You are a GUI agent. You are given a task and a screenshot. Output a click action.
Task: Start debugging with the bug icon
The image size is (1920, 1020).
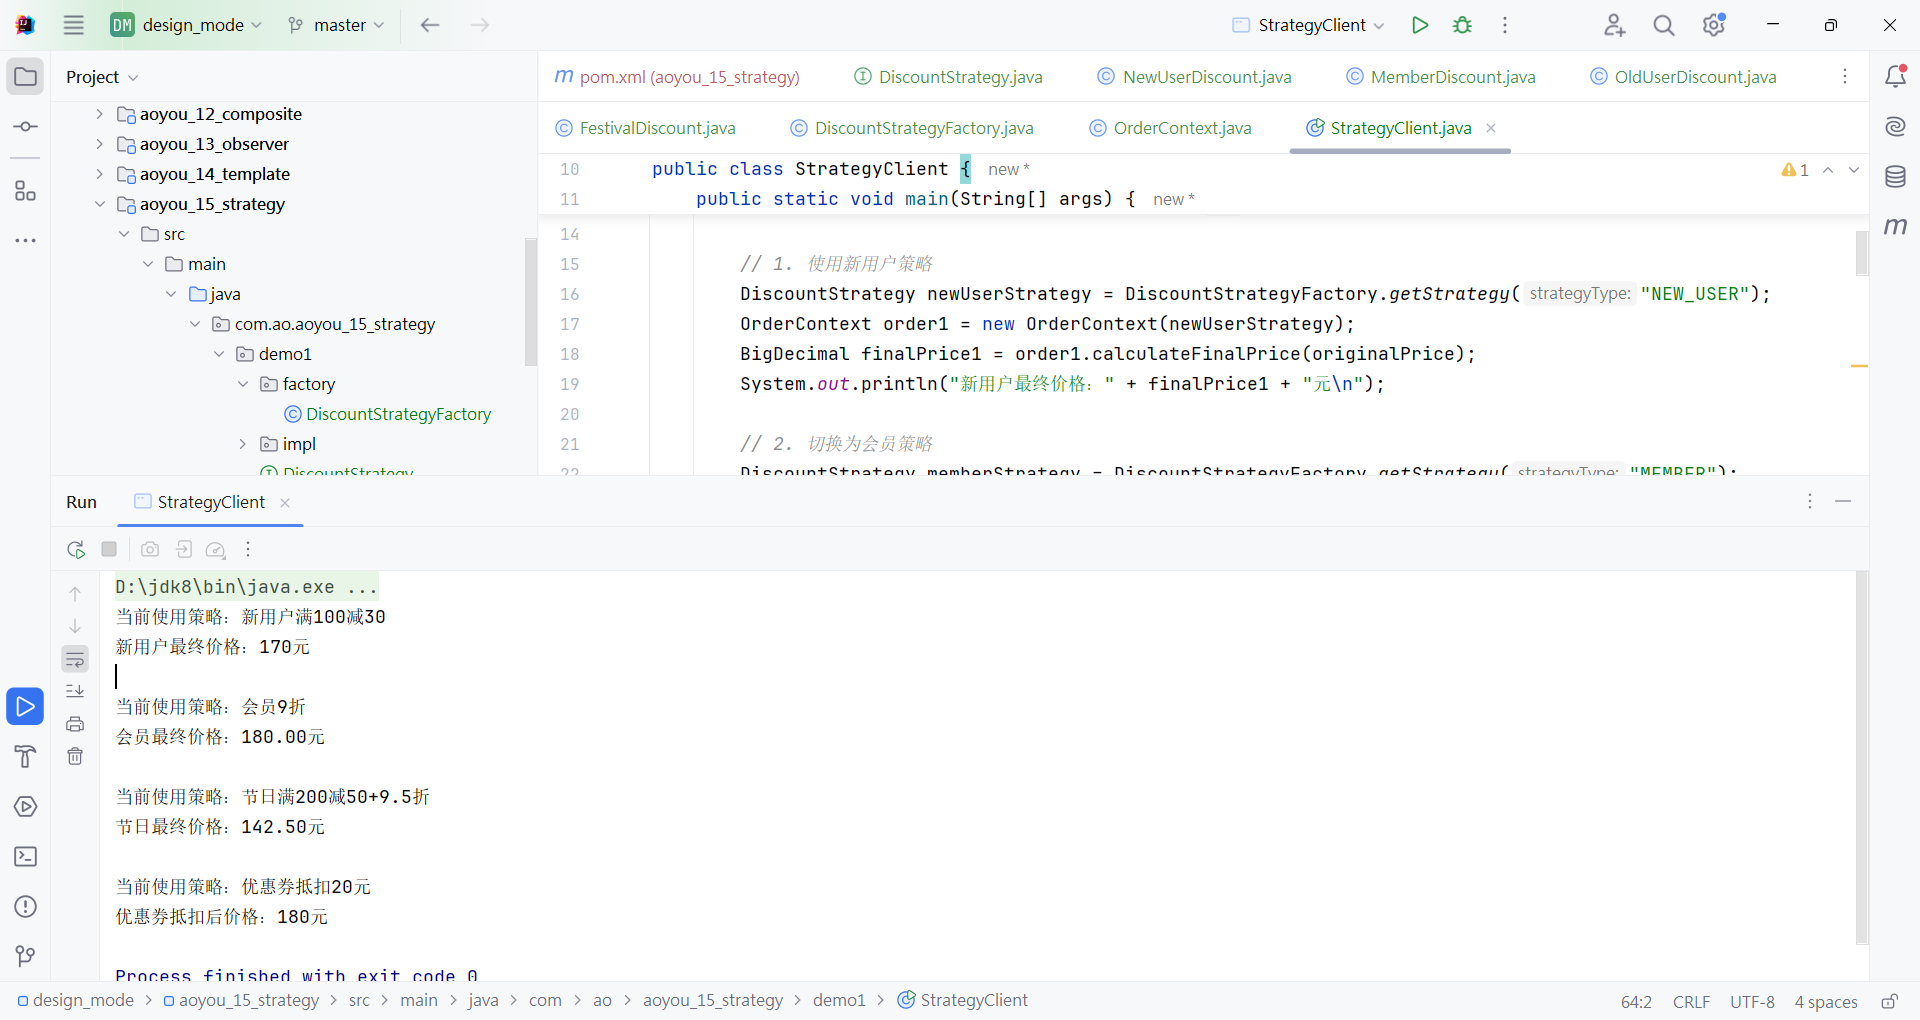click(x=1462, y=25)
